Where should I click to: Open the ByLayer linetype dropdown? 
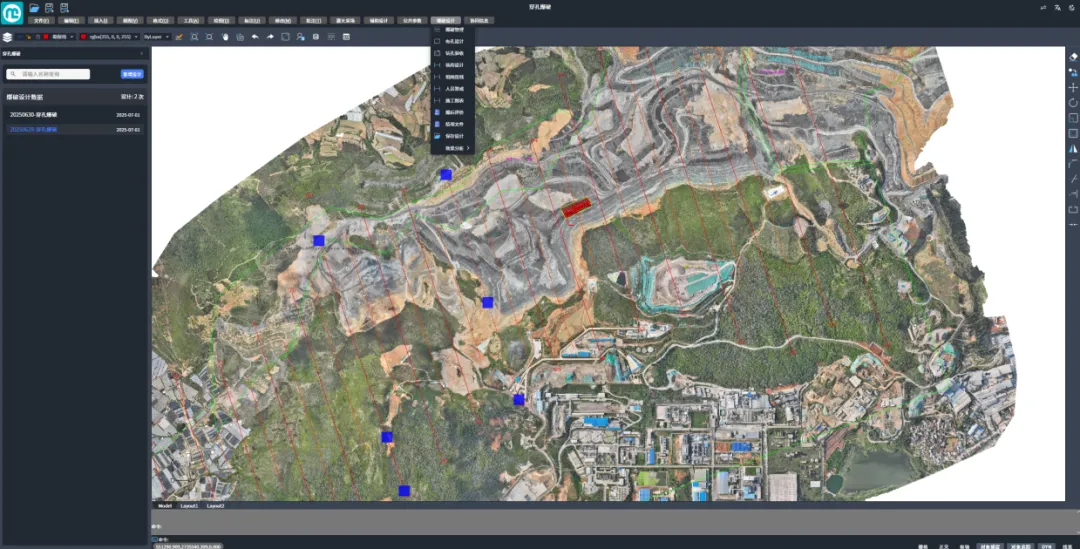point(158,37)
